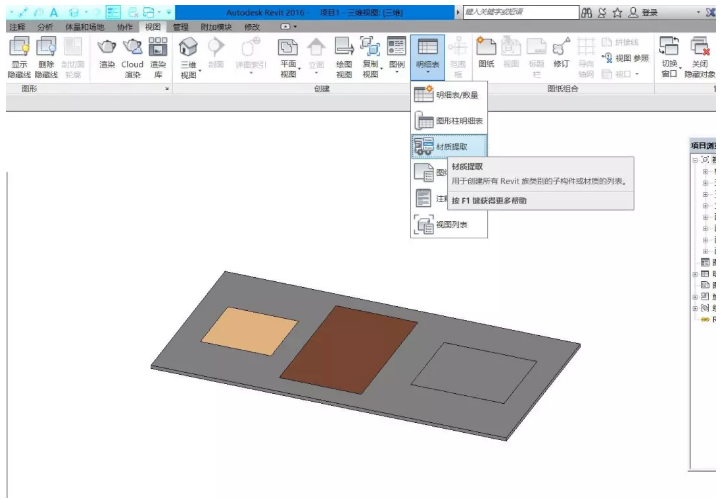Screen dimensions: 721x500
Task: Click the 切换窗口 (Switch Windows) icon
Action: (669, 47)
